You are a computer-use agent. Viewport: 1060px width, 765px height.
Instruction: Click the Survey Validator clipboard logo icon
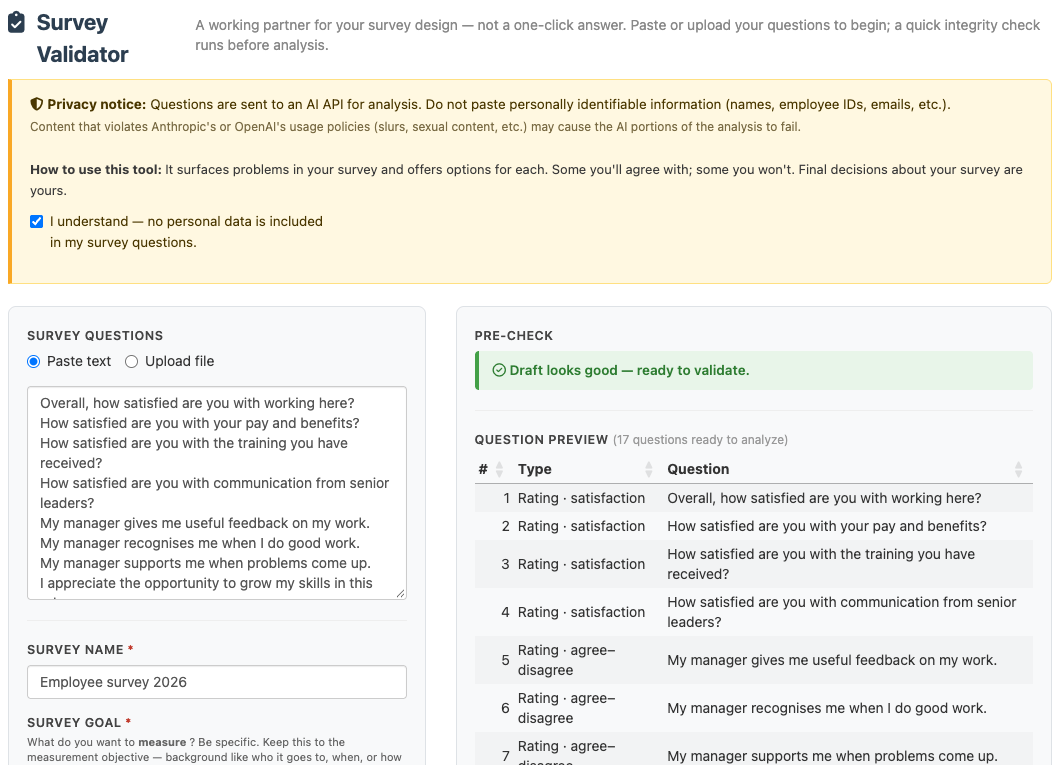coord(16,22)
